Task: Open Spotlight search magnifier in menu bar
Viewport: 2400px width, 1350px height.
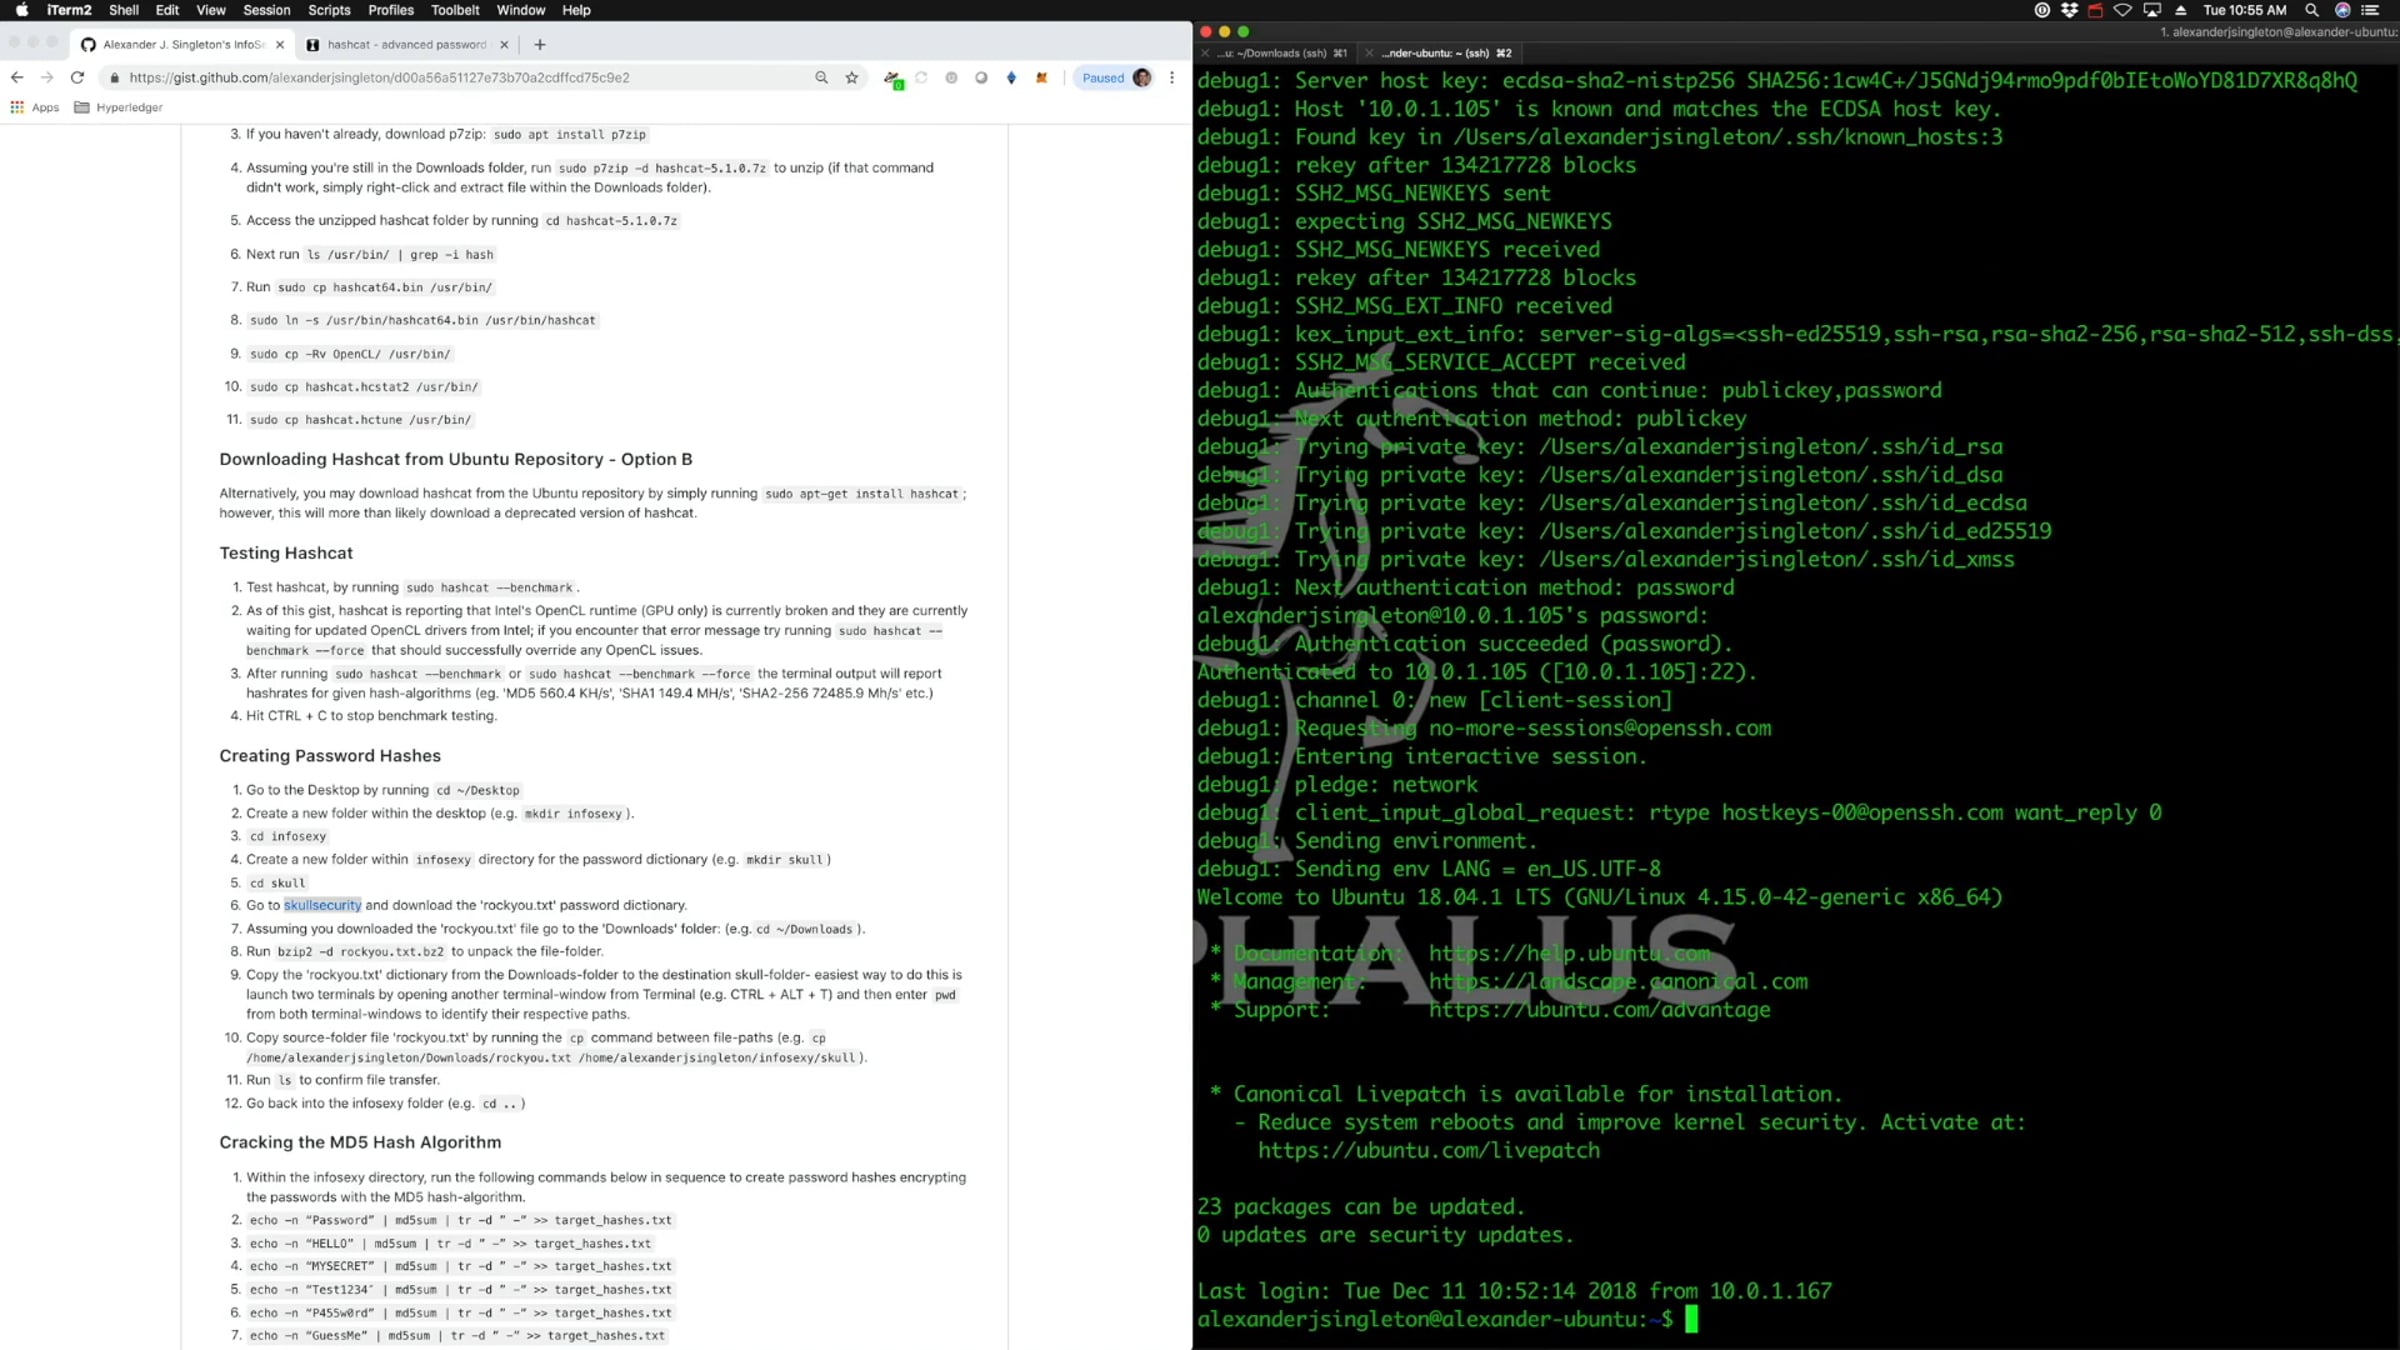Action: pyautogui.click(x=2312, y=10)
